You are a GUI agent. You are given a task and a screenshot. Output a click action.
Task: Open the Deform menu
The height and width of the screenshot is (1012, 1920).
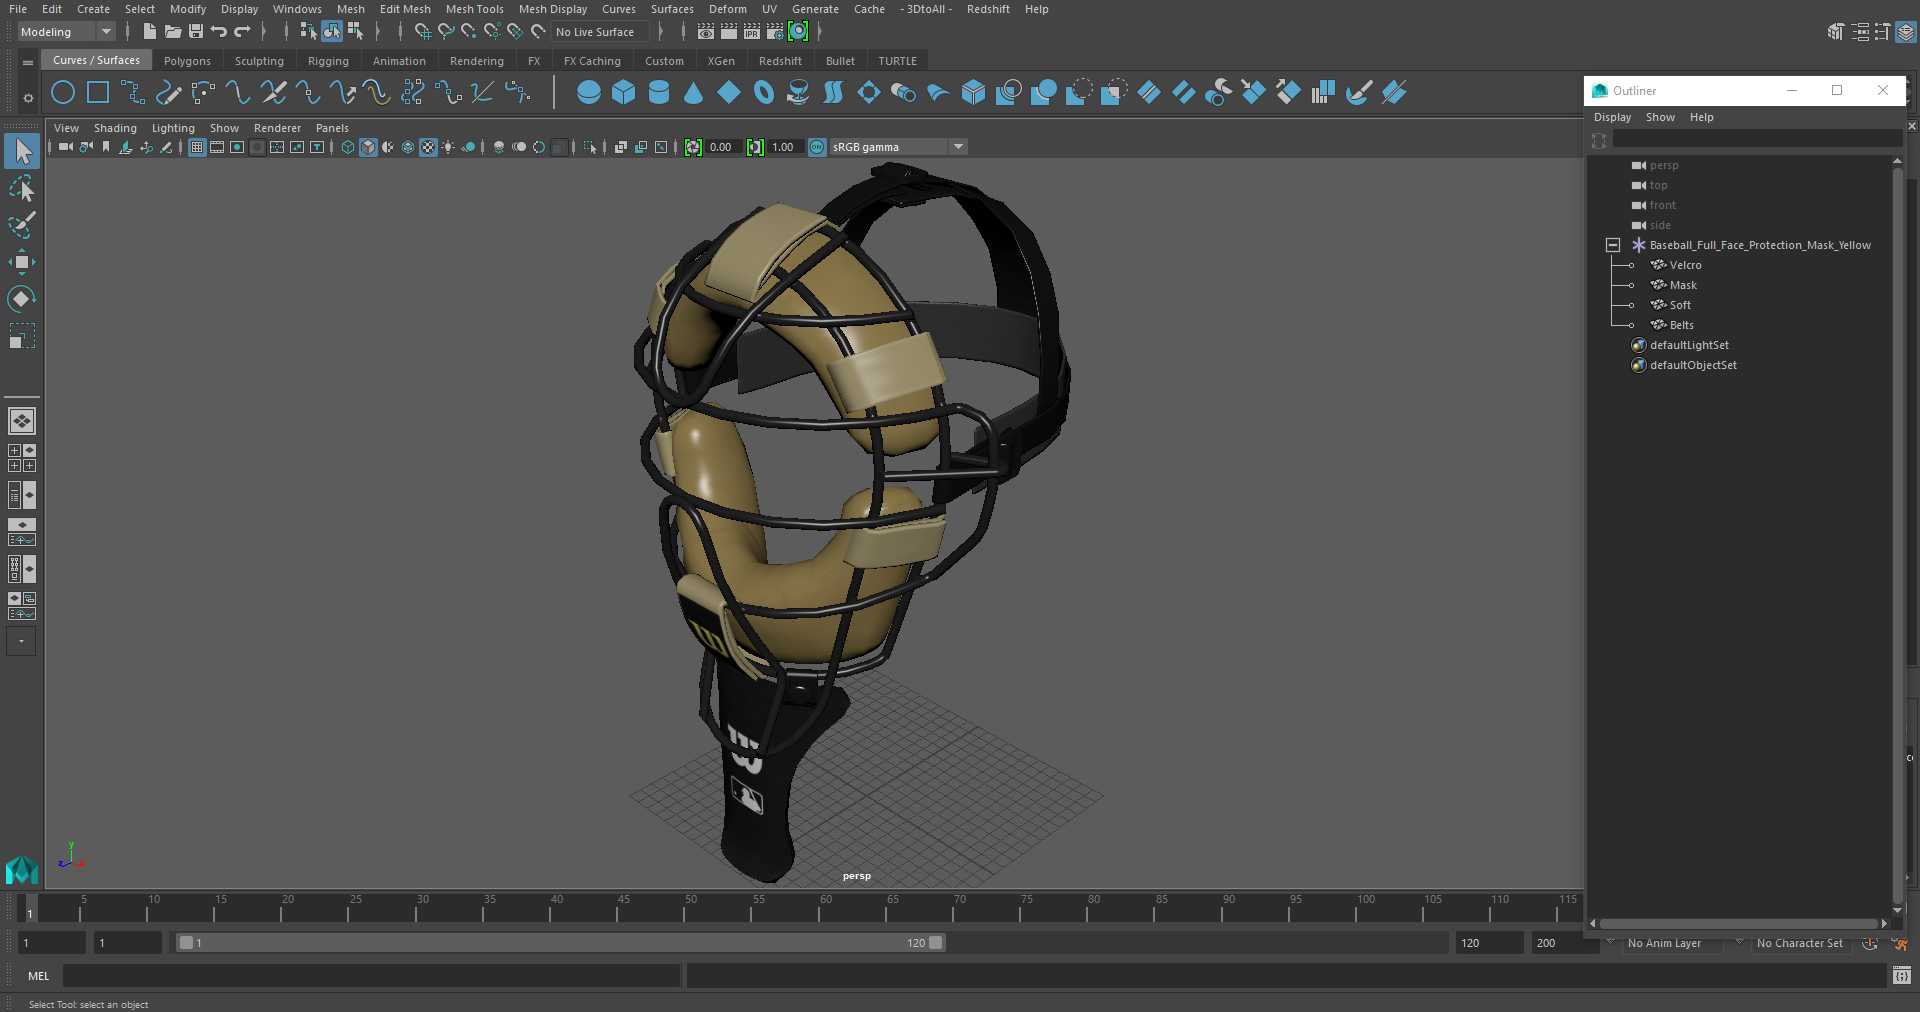point(727,9)
